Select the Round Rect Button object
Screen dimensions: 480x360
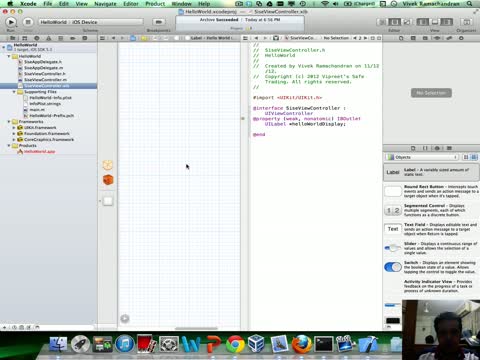431,191
